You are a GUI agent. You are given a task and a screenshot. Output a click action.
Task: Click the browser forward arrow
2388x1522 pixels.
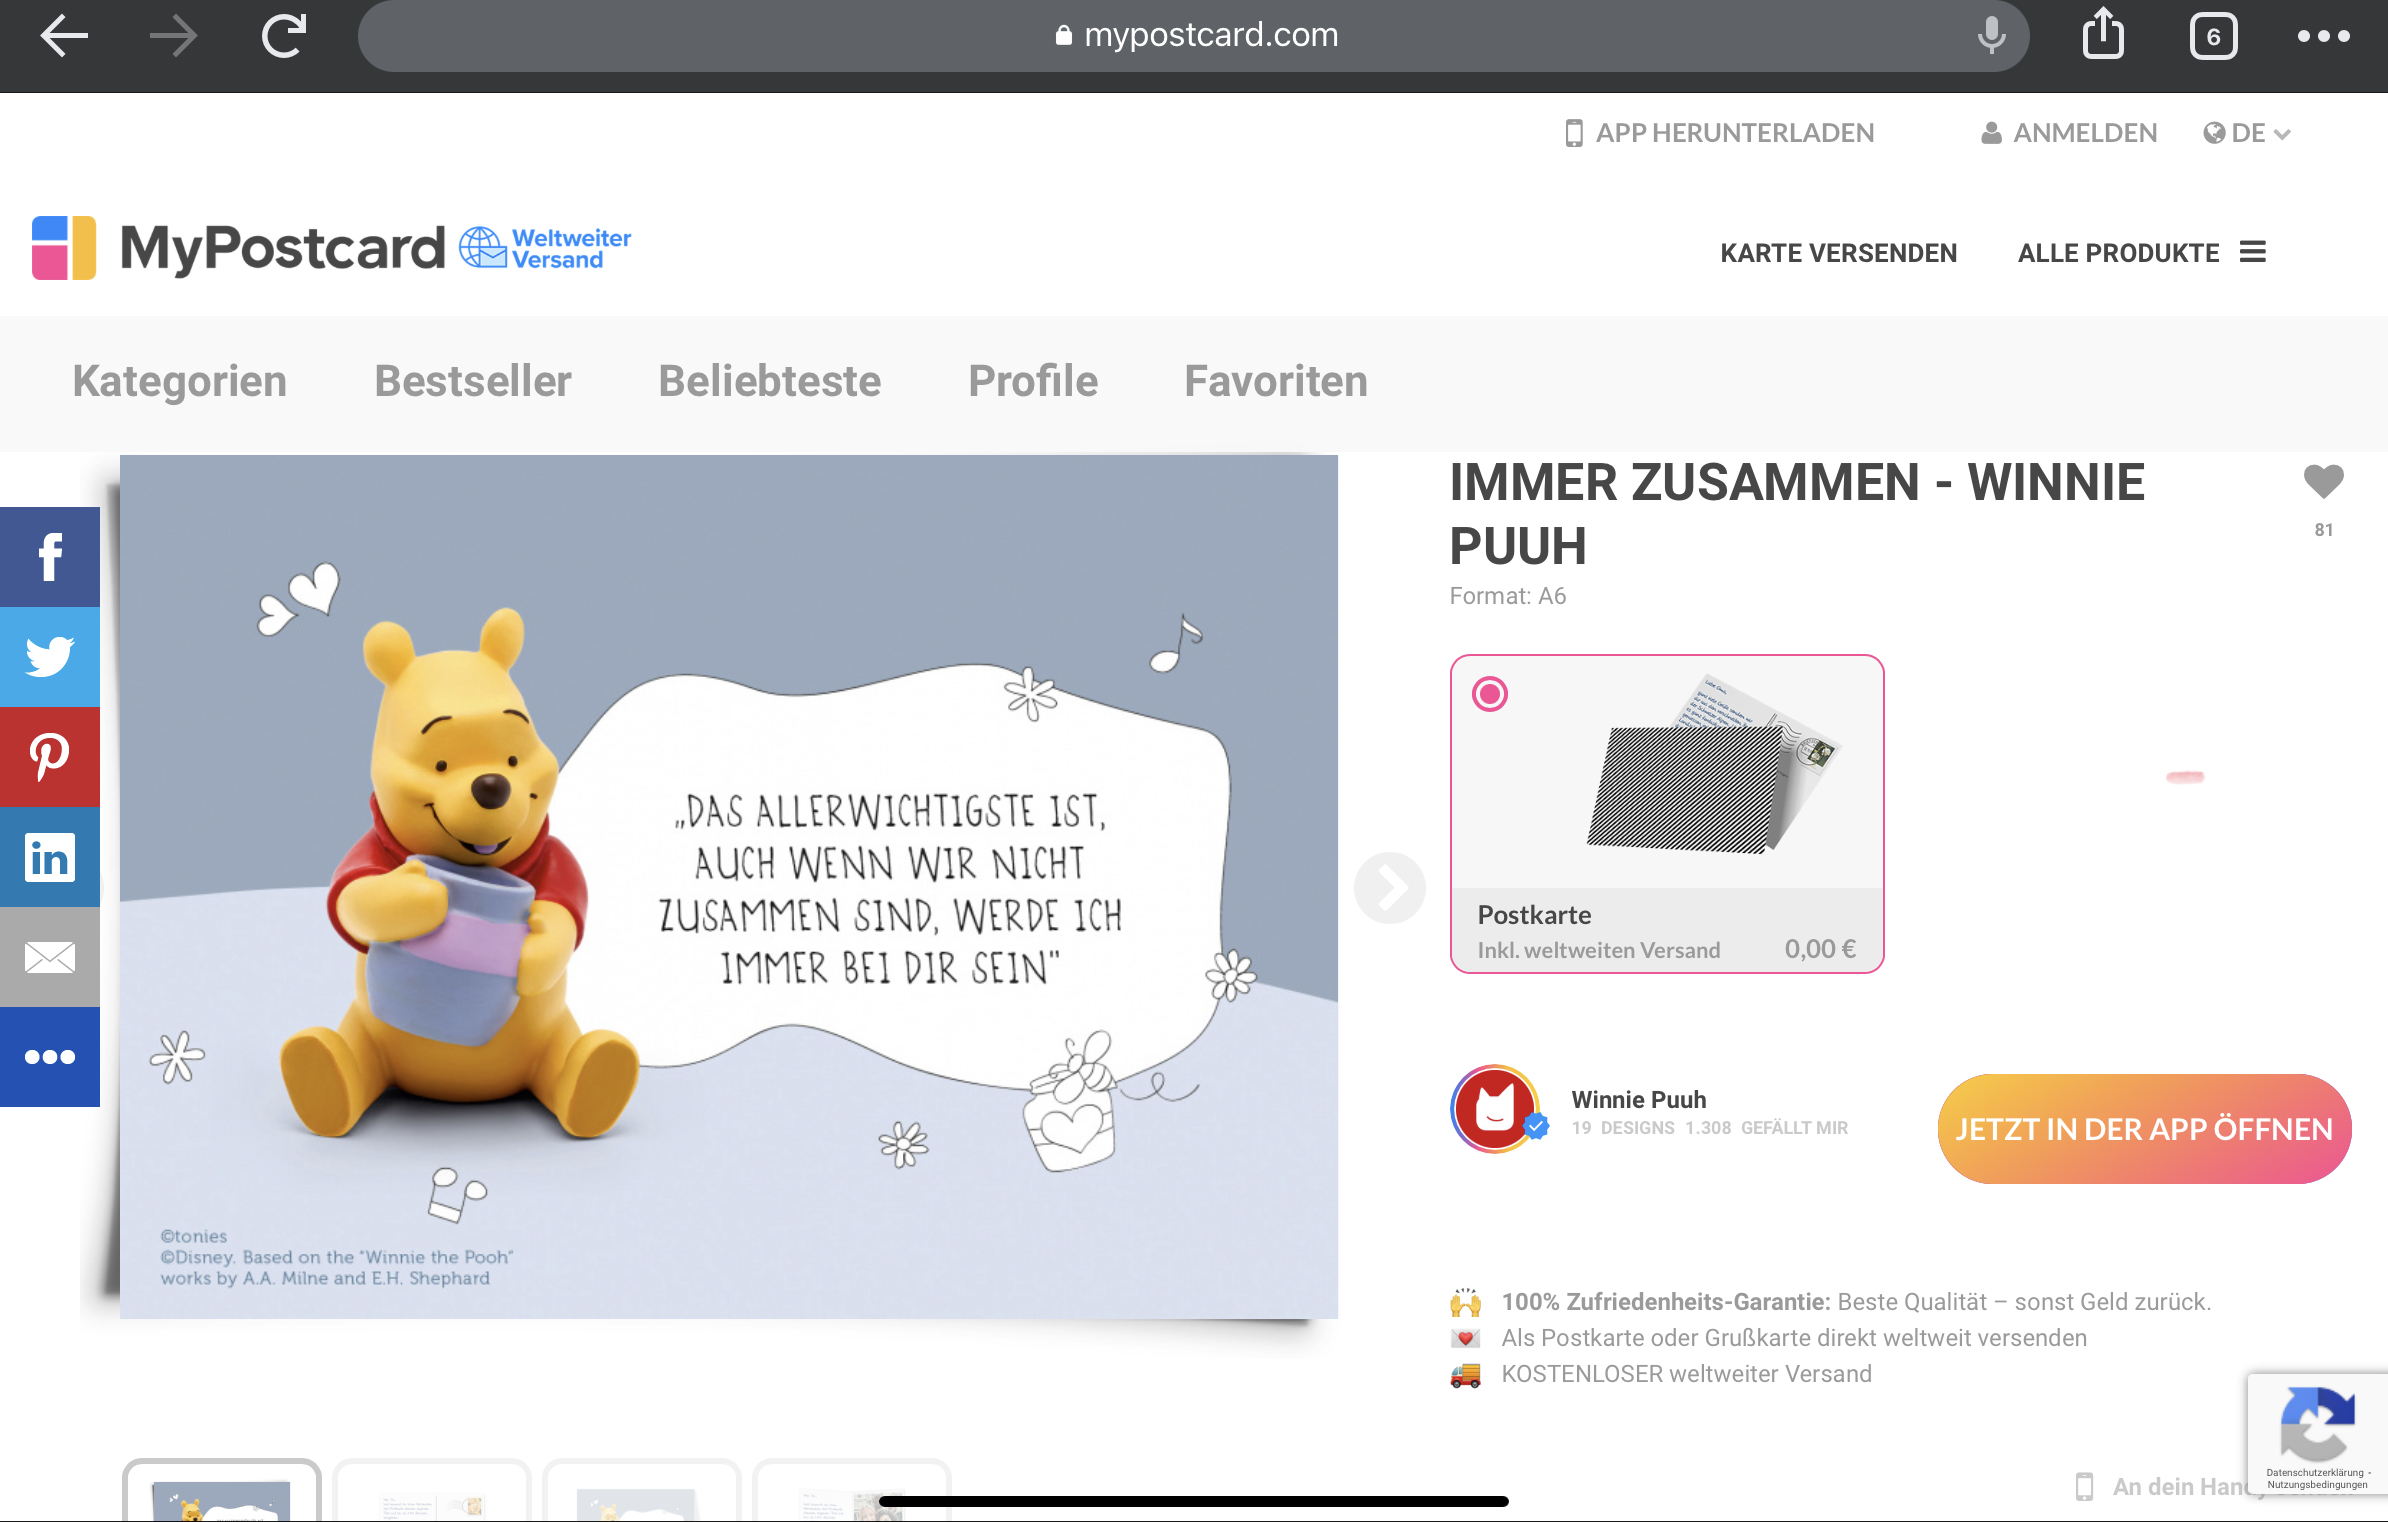pyautogui.click(x=173, y=36)
